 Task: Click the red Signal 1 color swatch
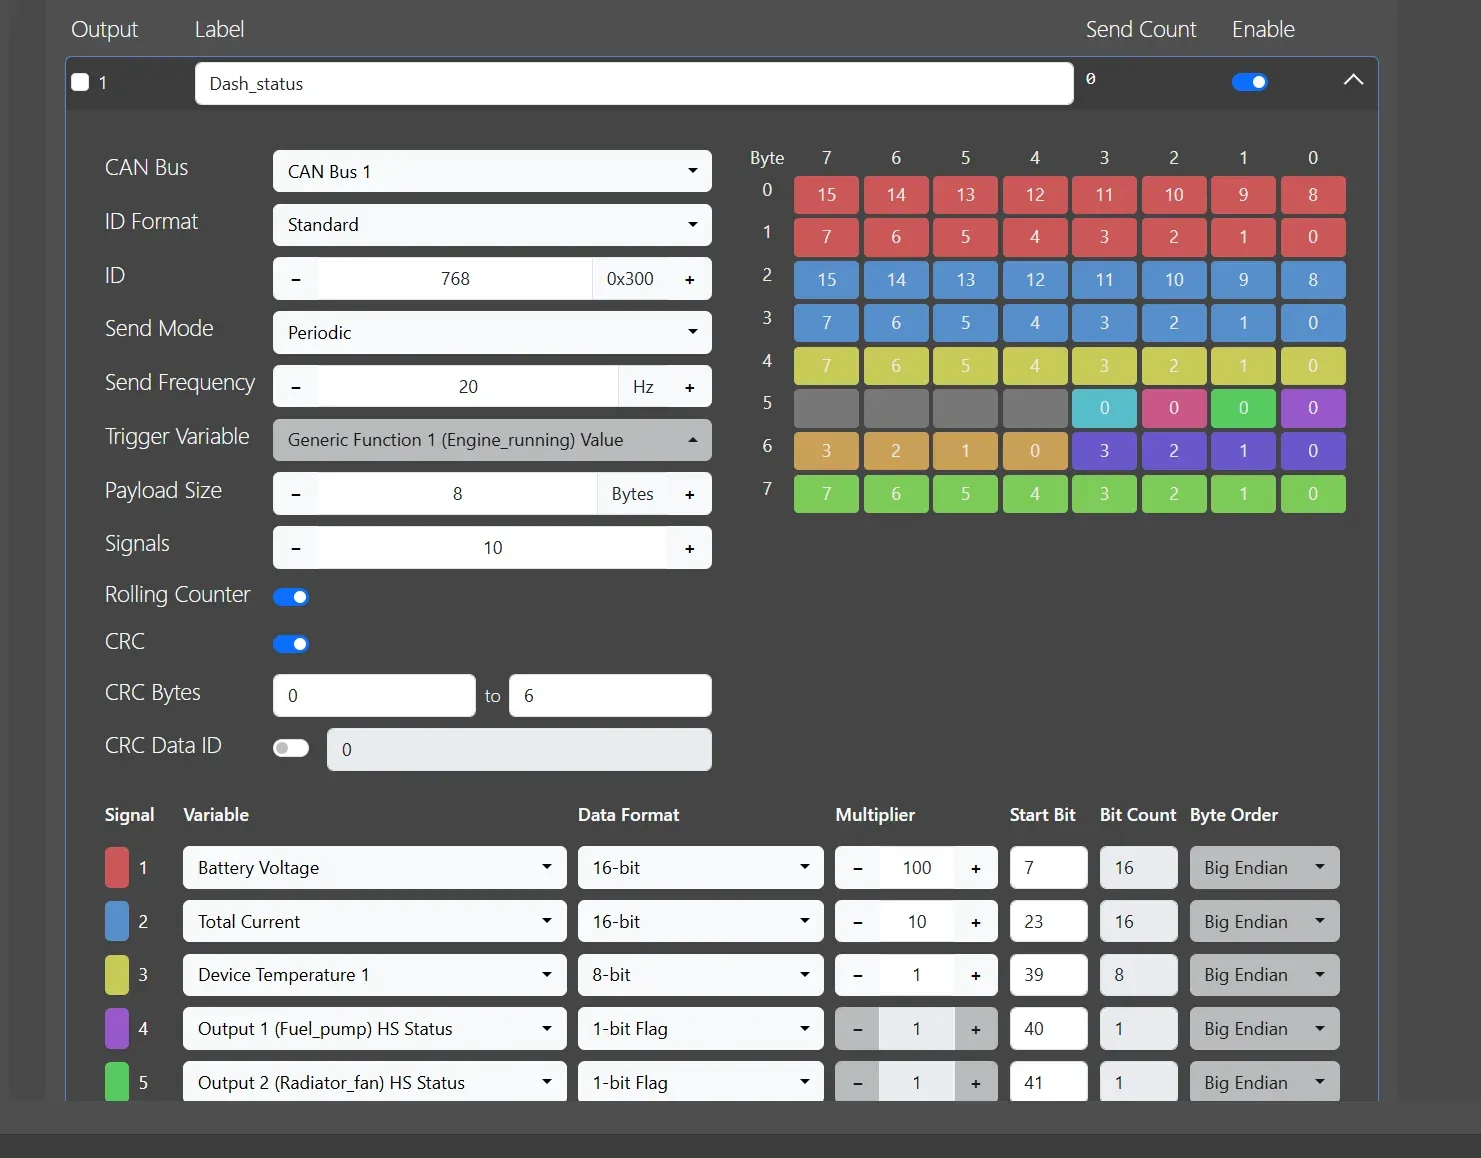point(117,868)
